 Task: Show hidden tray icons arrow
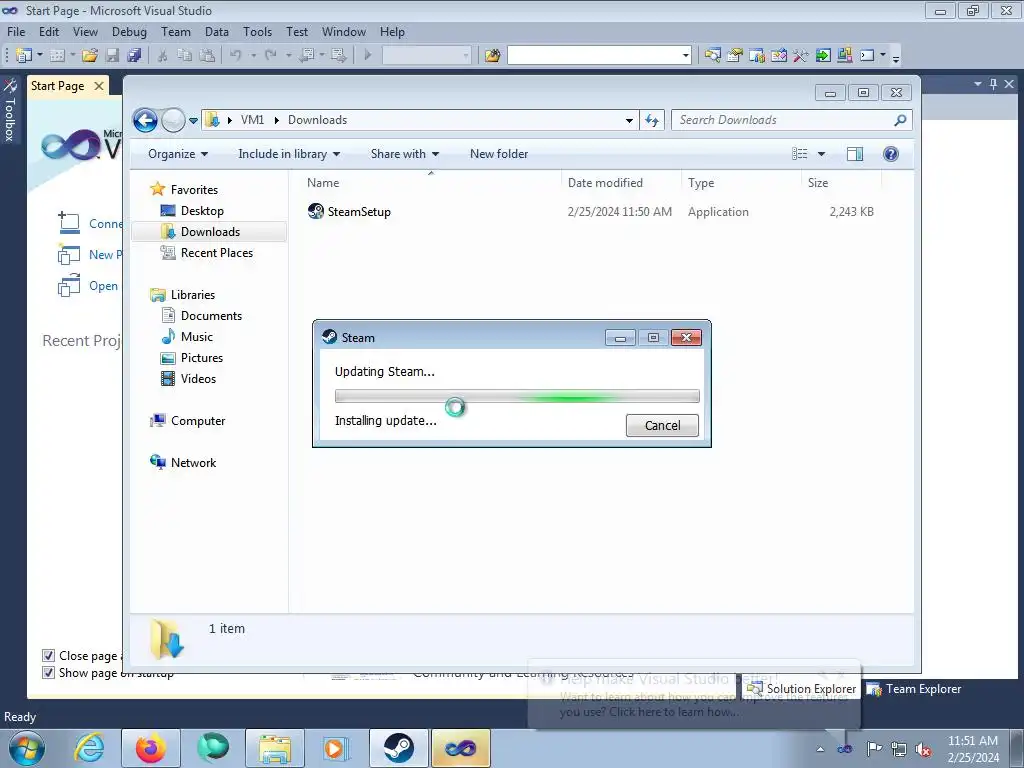coord(820,749)
